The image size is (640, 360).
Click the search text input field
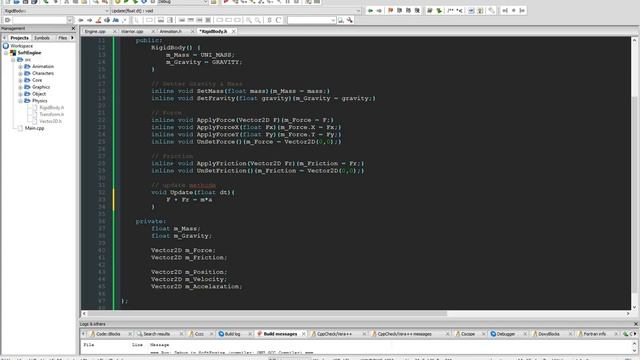coord(39,20)
